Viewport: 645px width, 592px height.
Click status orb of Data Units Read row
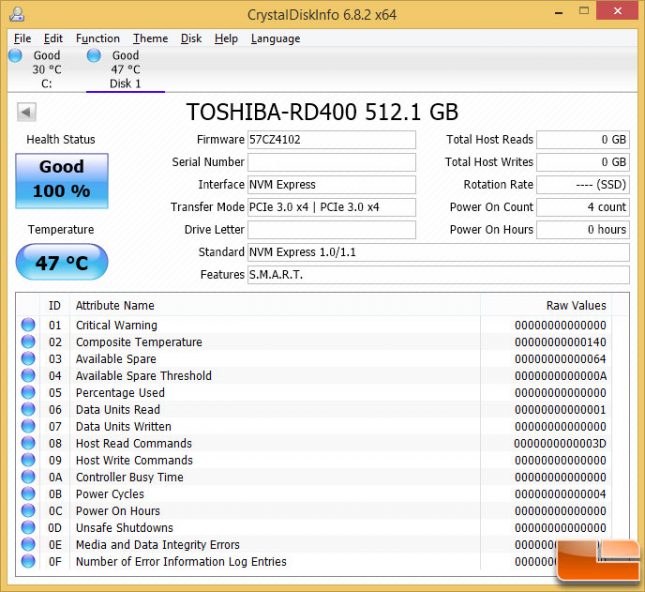coord(28,409)
